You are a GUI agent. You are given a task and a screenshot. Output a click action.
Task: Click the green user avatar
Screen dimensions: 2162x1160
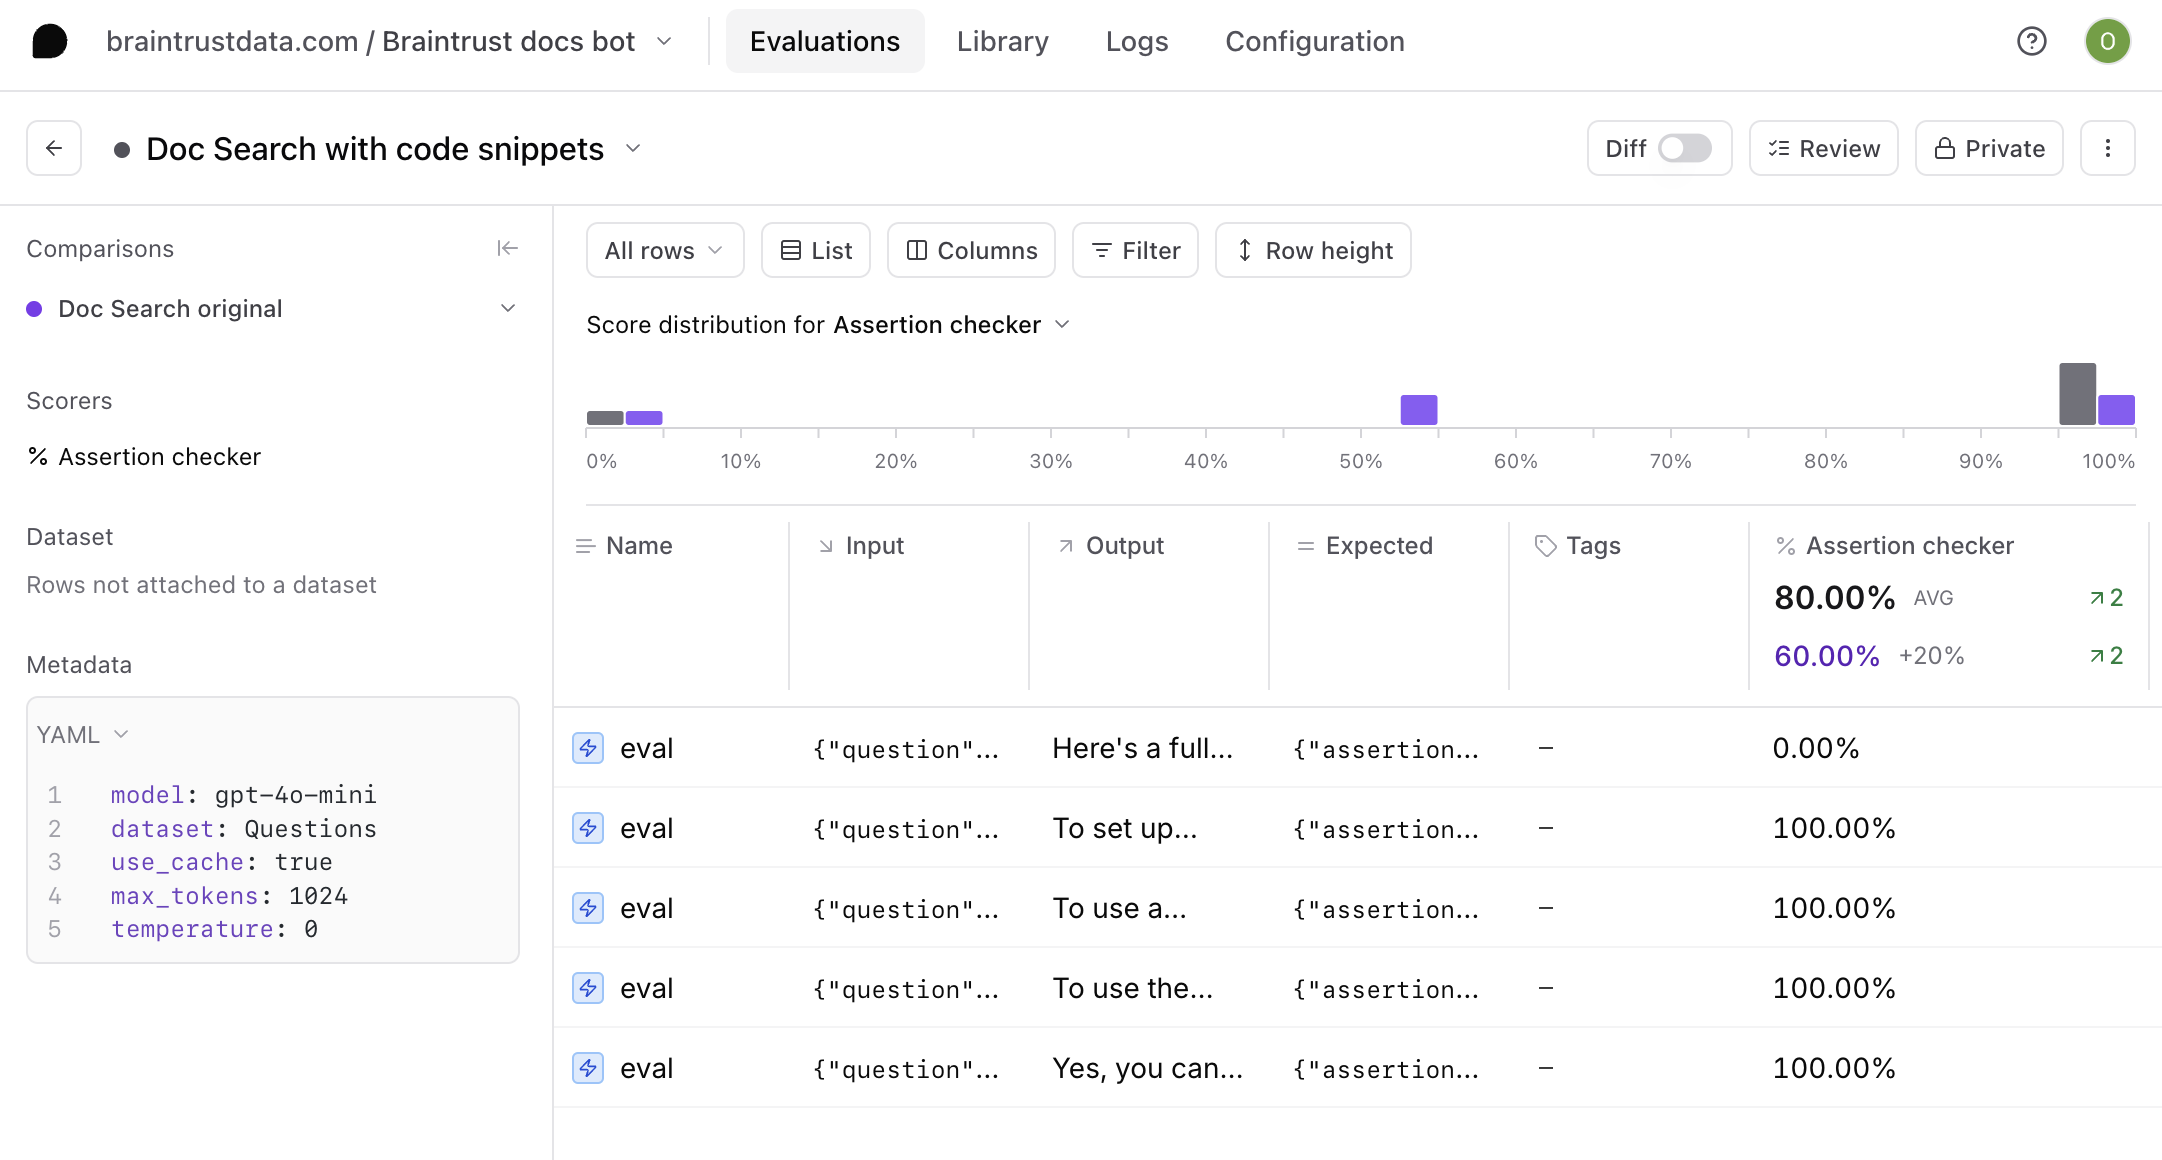[2107, 41]
